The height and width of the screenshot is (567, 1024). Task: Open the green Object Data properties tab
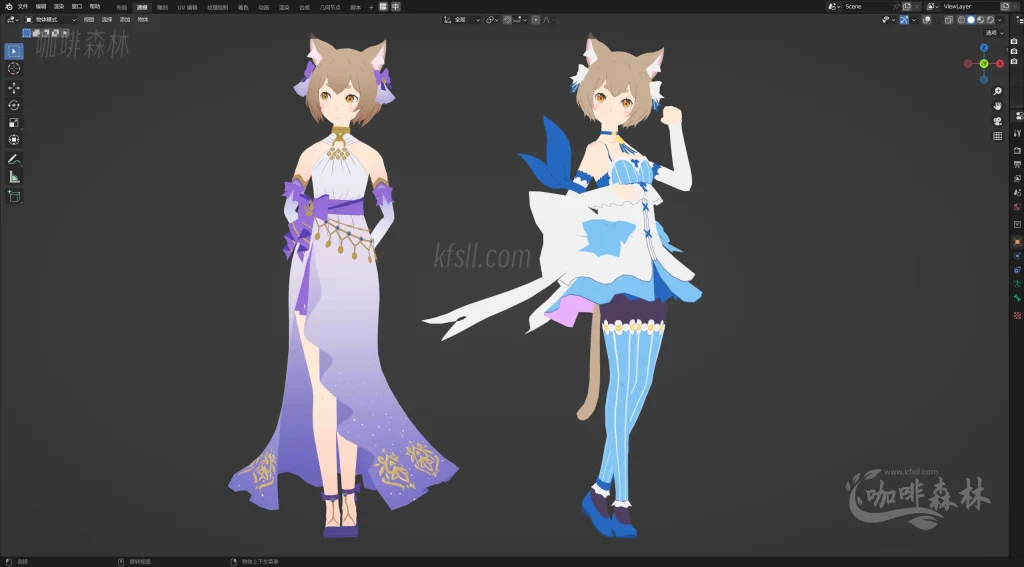point(1017,284)
